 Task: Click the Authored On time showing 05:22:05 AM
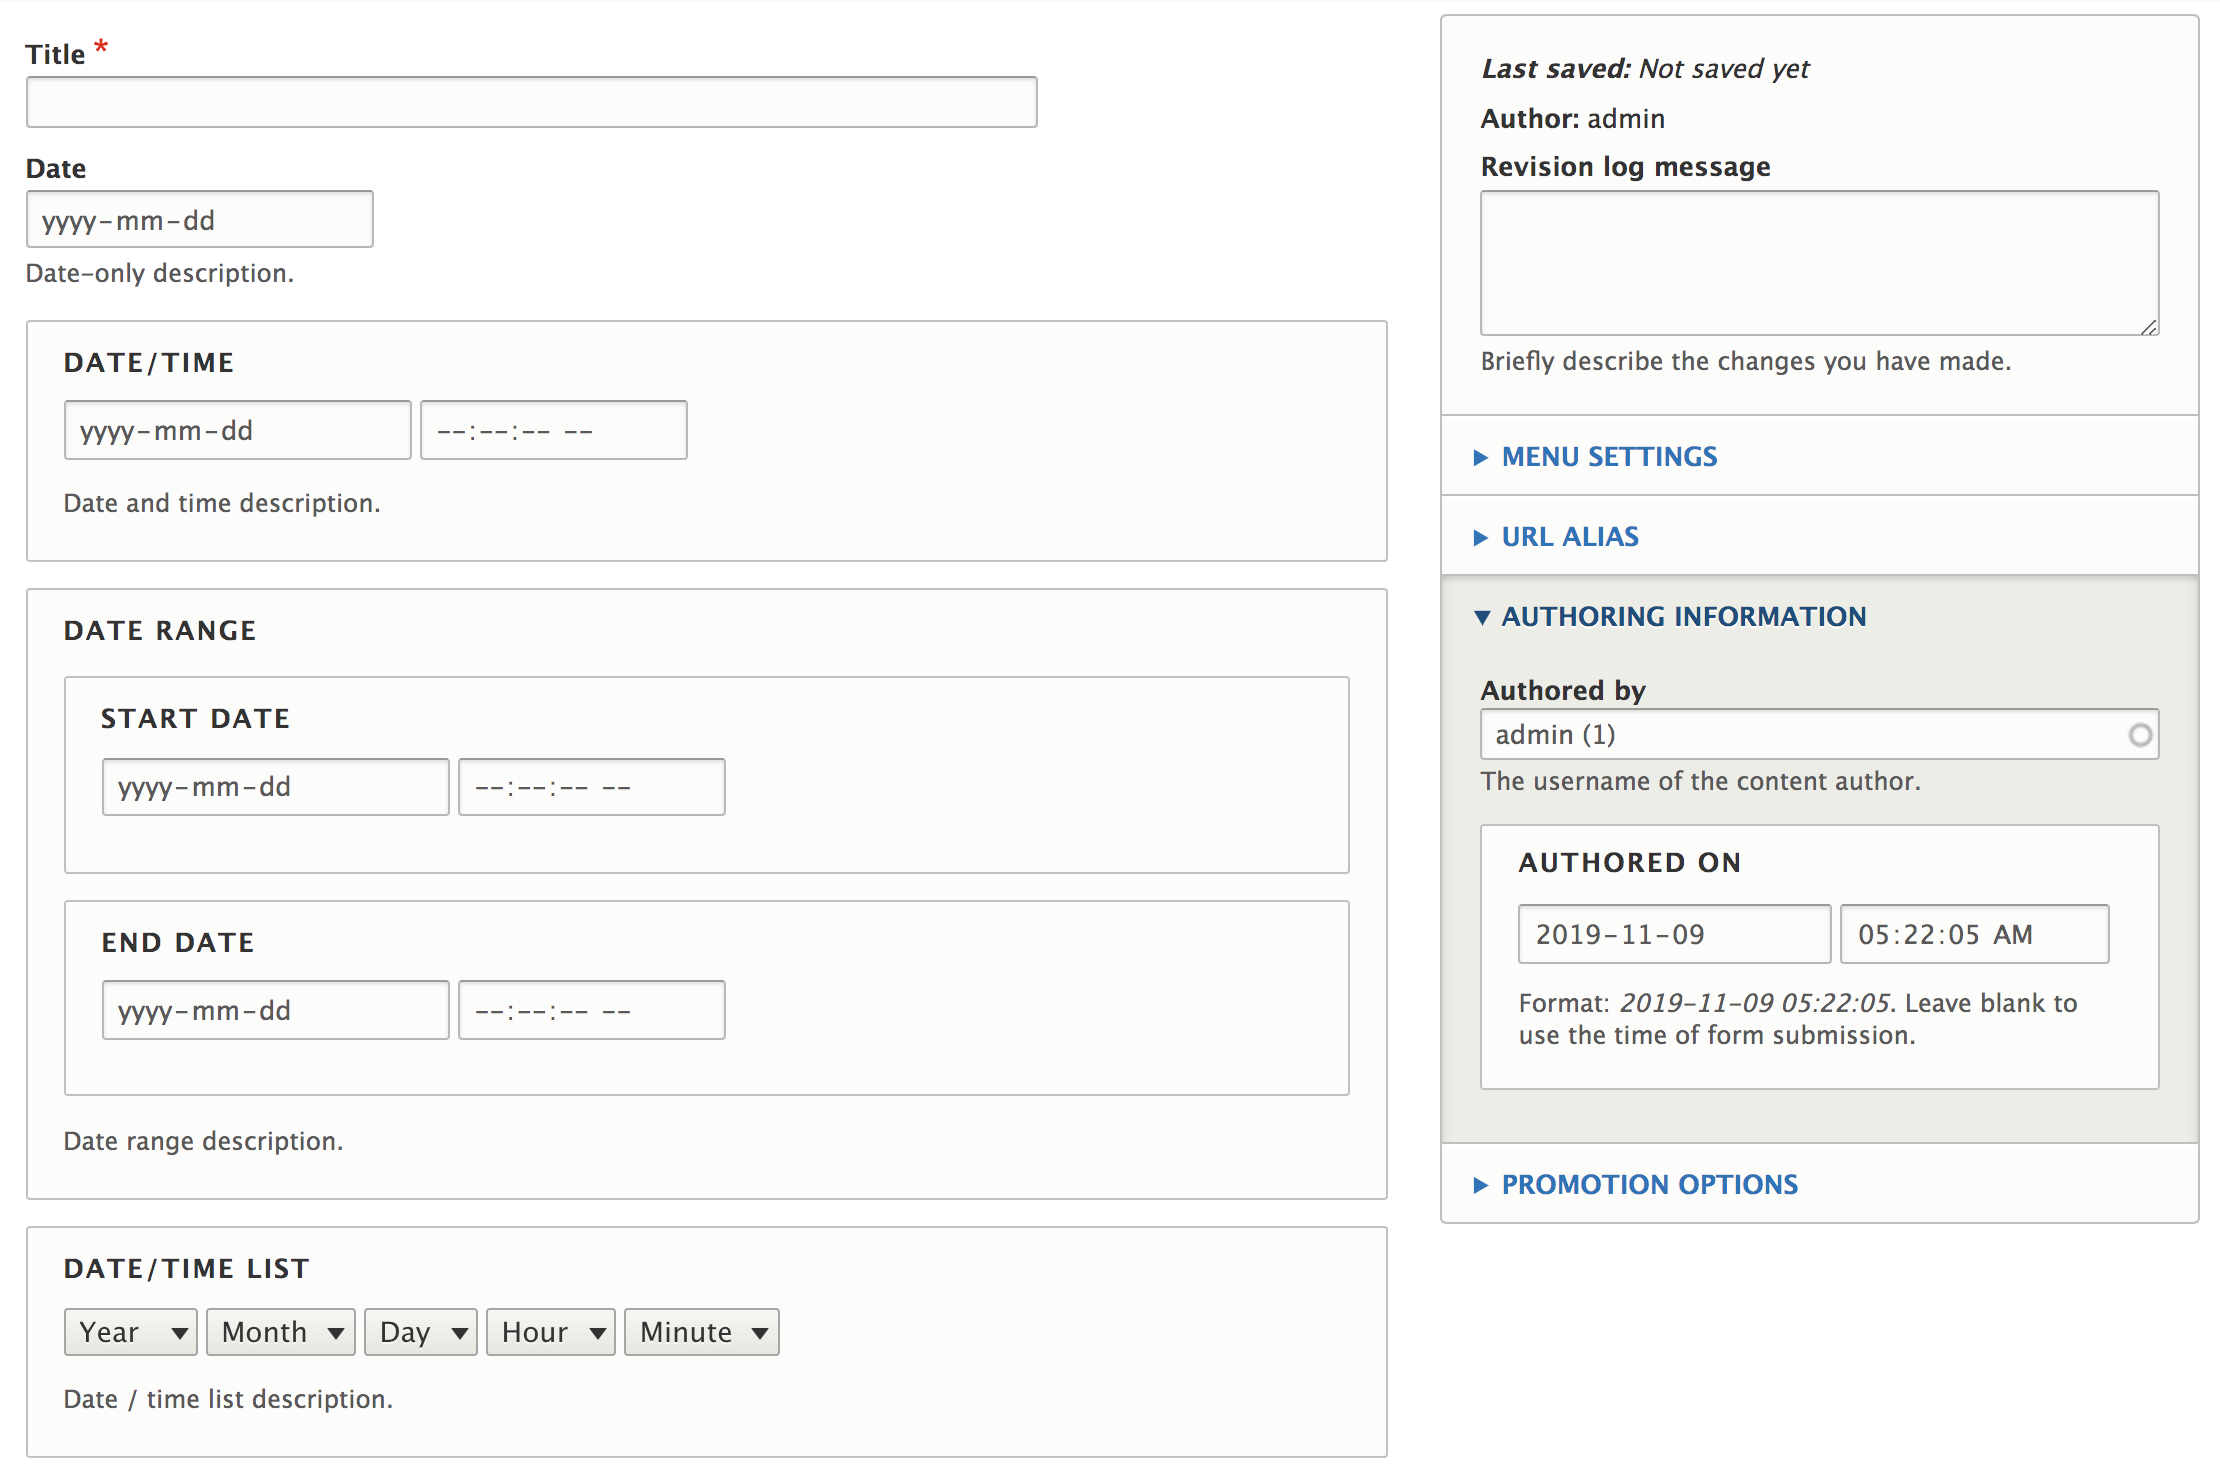pos(1973,933)
